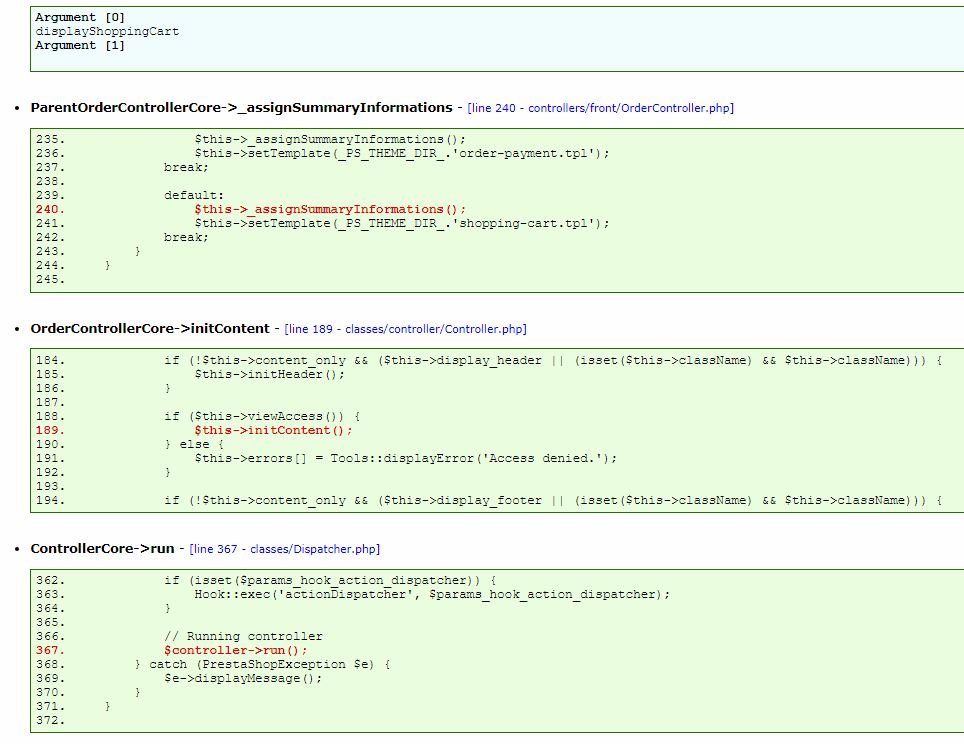The width and height of the screenshot is (964, 744).
Task: Click line 363 Hook::exec actionDispatcher code
Action: (x=432, y=595)
